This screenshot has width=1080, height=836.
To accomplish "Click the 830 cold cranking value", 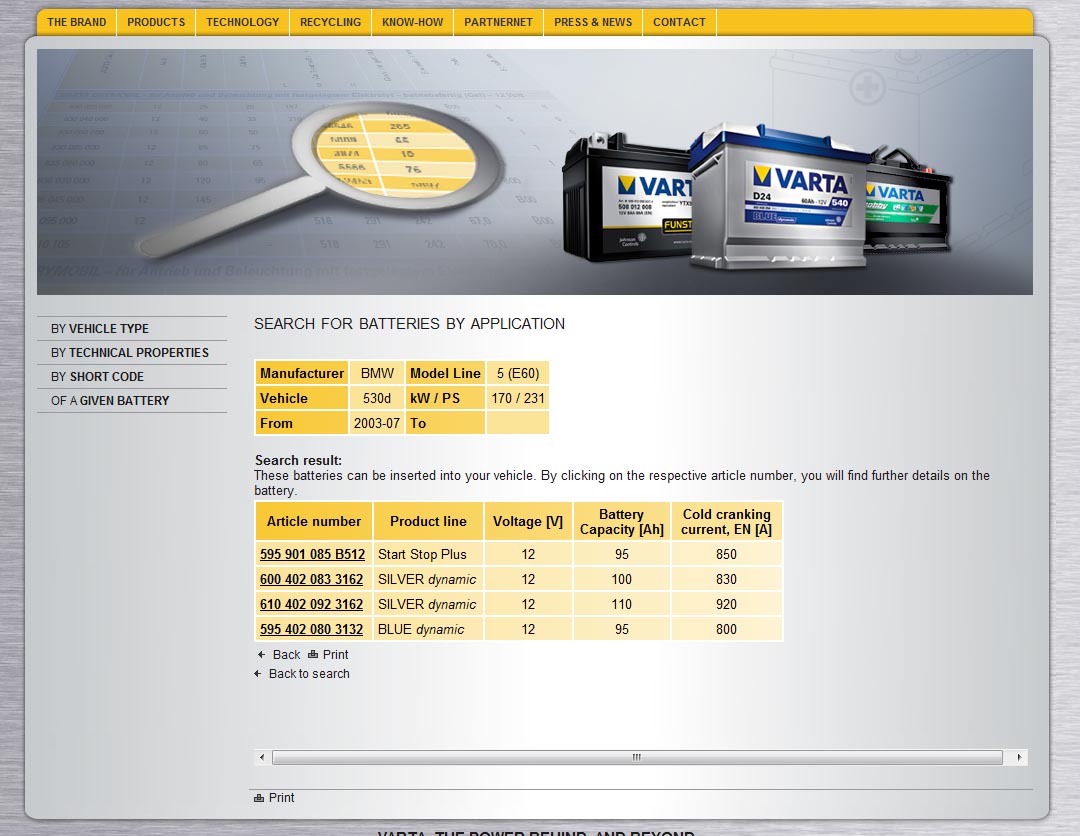I will (x=727, y=579).
